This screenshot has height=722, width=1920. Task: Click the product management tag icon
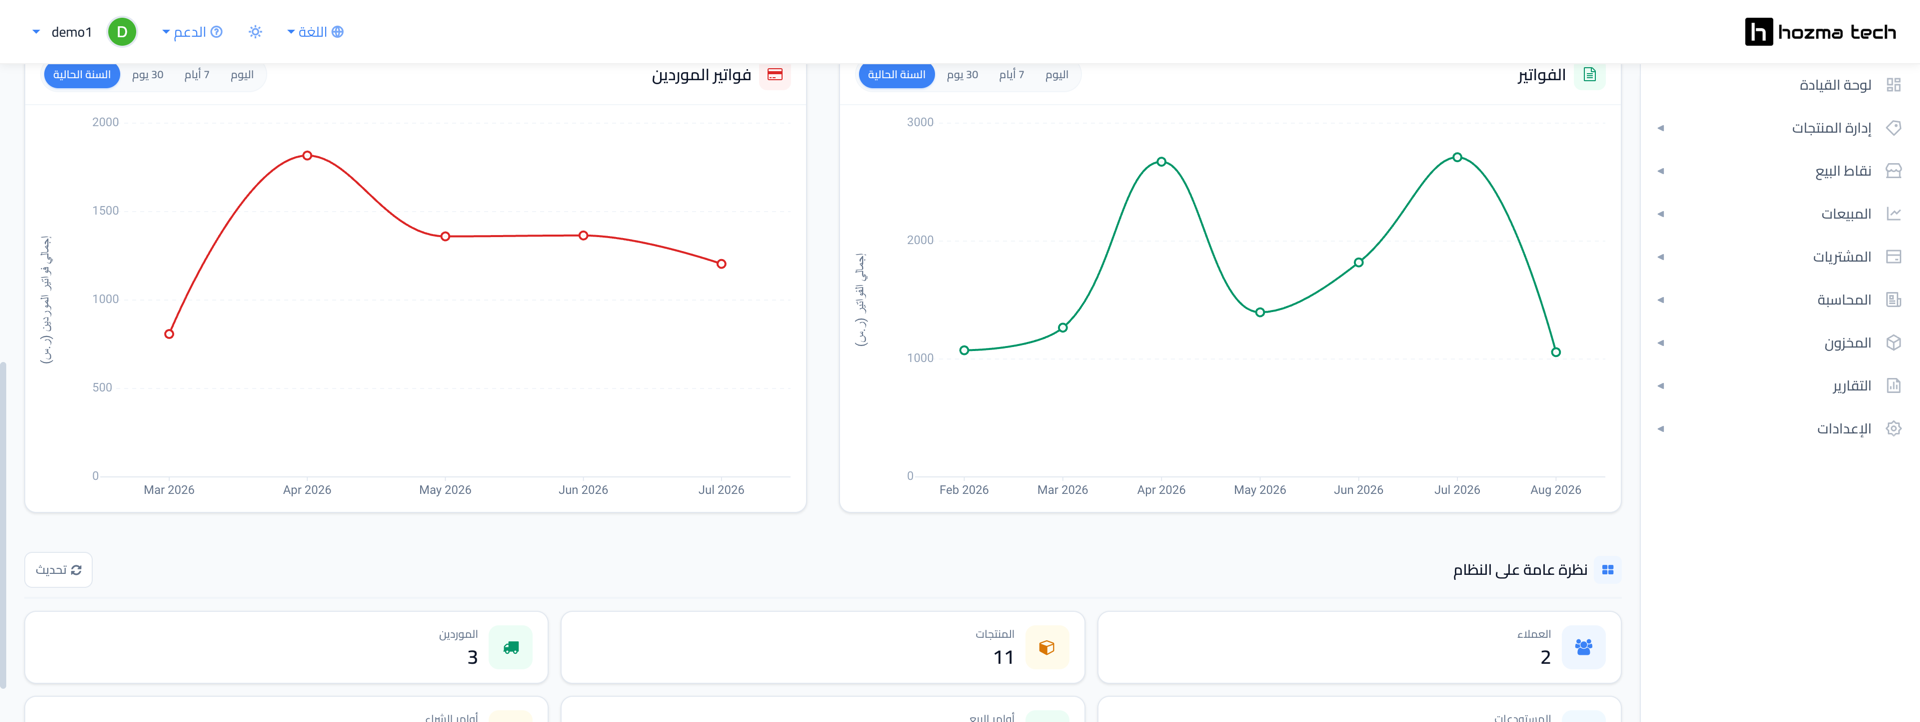pyautogui.click(x=1893, y=128)
